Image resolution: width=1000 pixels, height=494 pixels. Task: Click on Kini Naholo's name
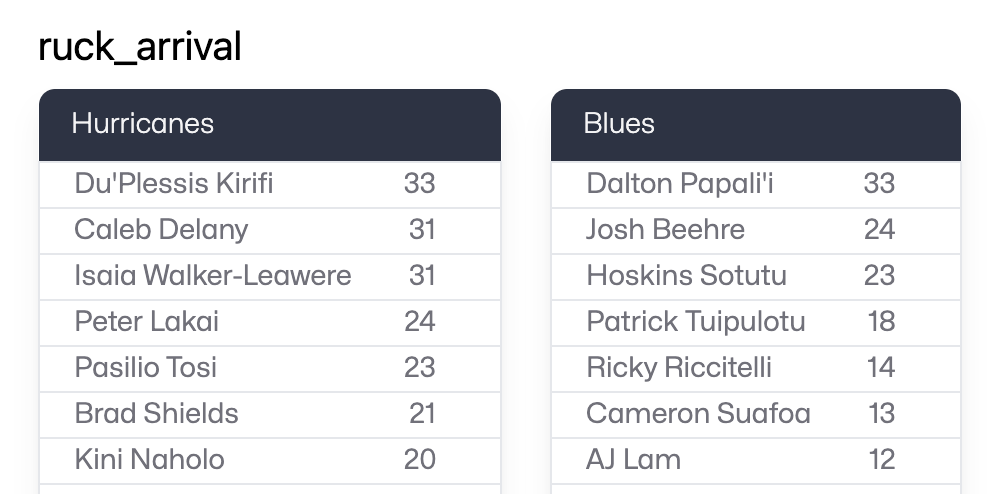150,460
